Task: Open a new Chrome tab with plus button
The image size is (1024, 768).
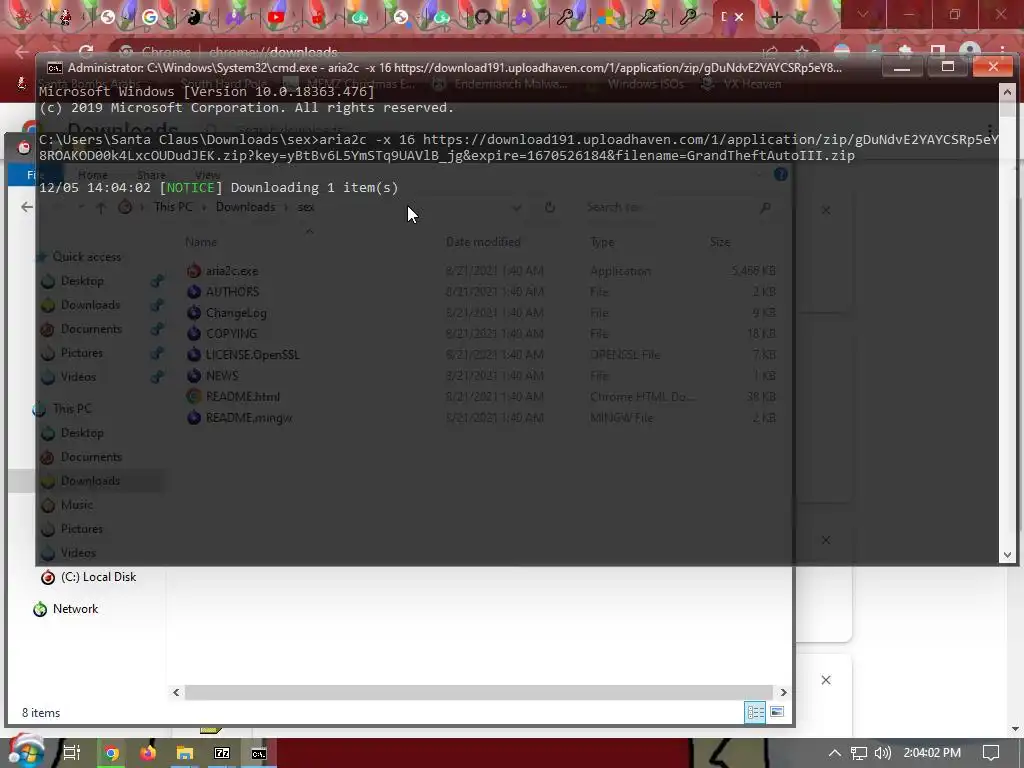Action: [x=776, y=18]
